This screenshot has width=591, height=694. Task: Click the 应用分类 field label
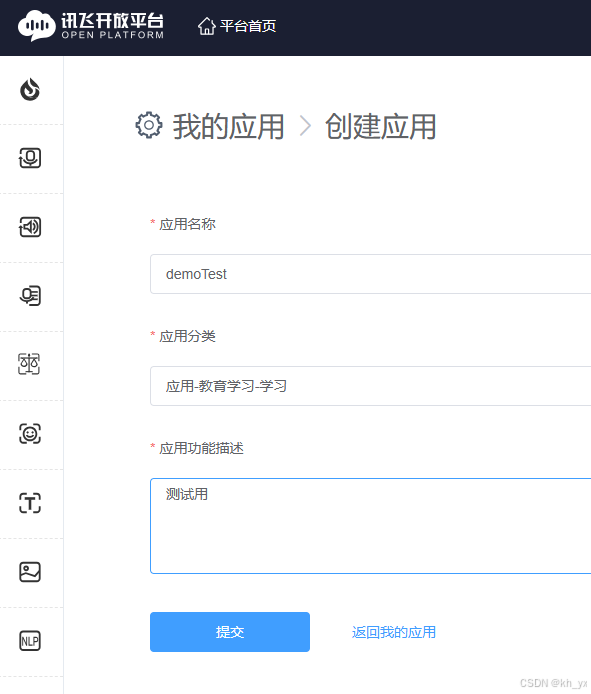click(187, 336)
